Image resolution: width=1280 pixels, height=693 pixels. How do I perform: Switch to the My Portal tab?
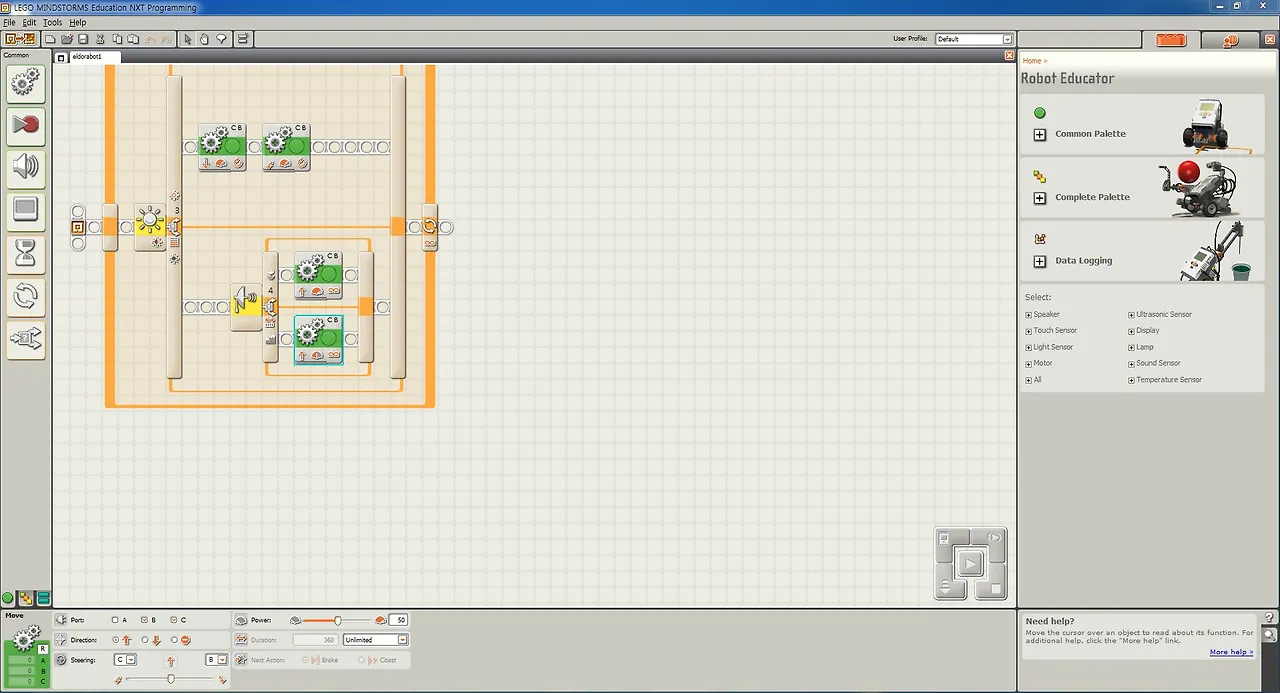1230,40
